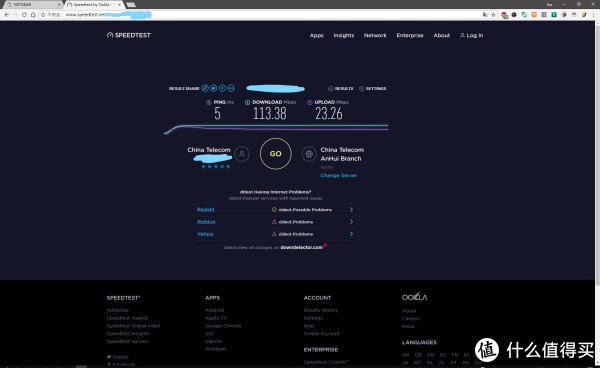Open Create Account footer link
This screenshot has height=368, width=600.
(x=321, y=334)
